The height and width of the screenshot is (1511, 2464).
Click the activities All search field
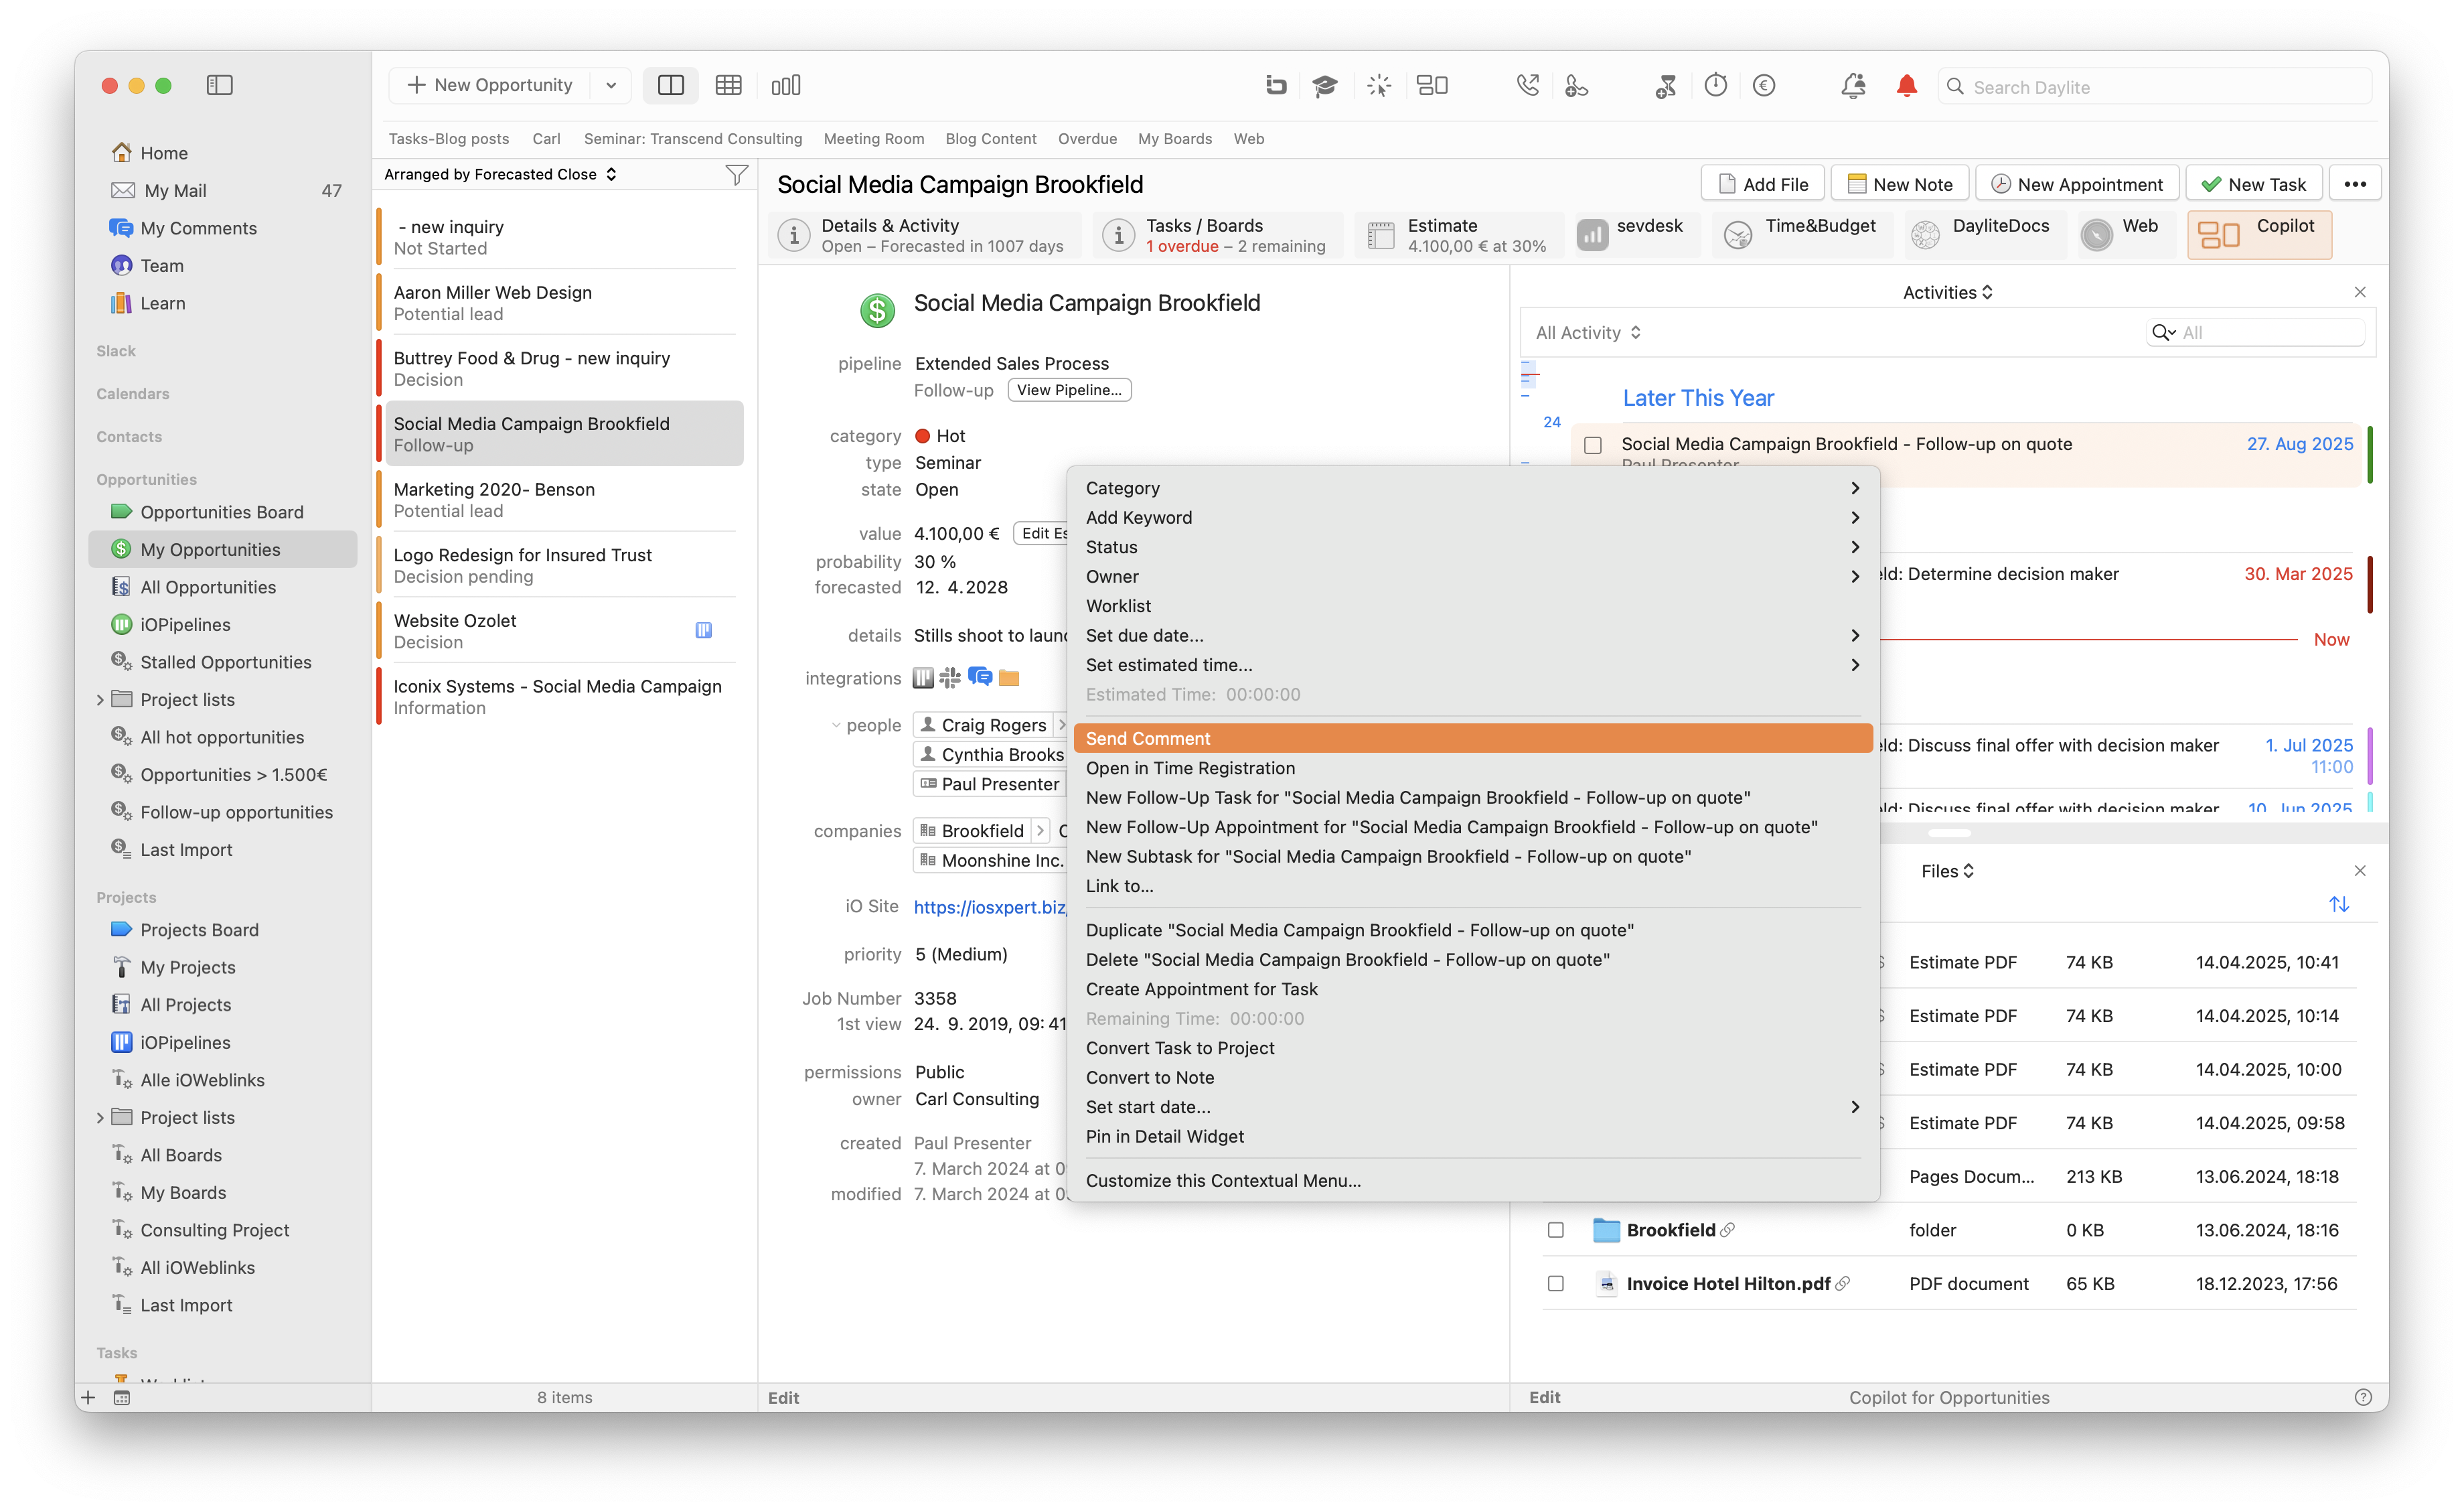point(2255,332)
